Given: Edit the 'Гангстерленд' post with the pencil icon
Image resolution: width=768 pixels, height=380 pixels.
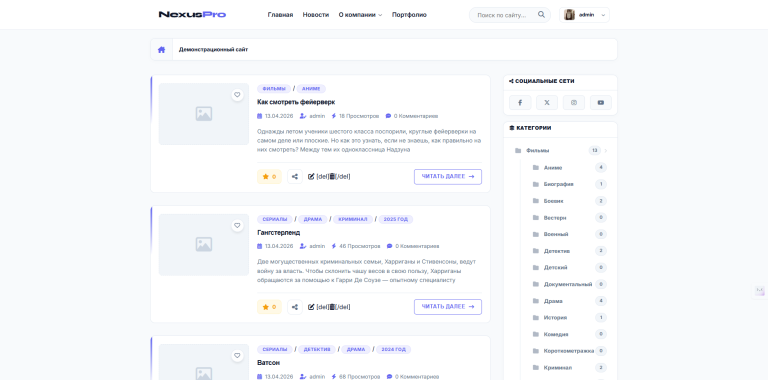Looking at the screenshot, I should [x=311, y=307].
